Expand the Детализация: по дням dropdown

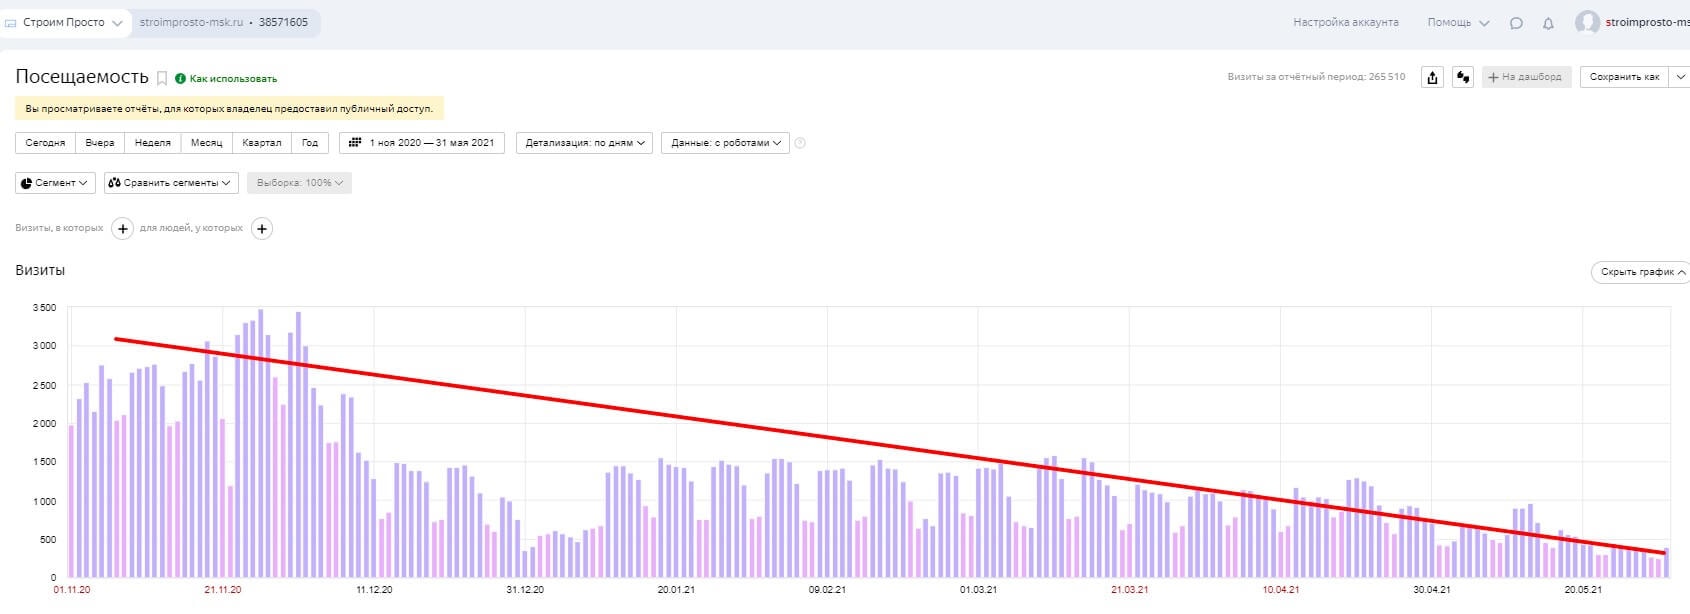(585, 143)
